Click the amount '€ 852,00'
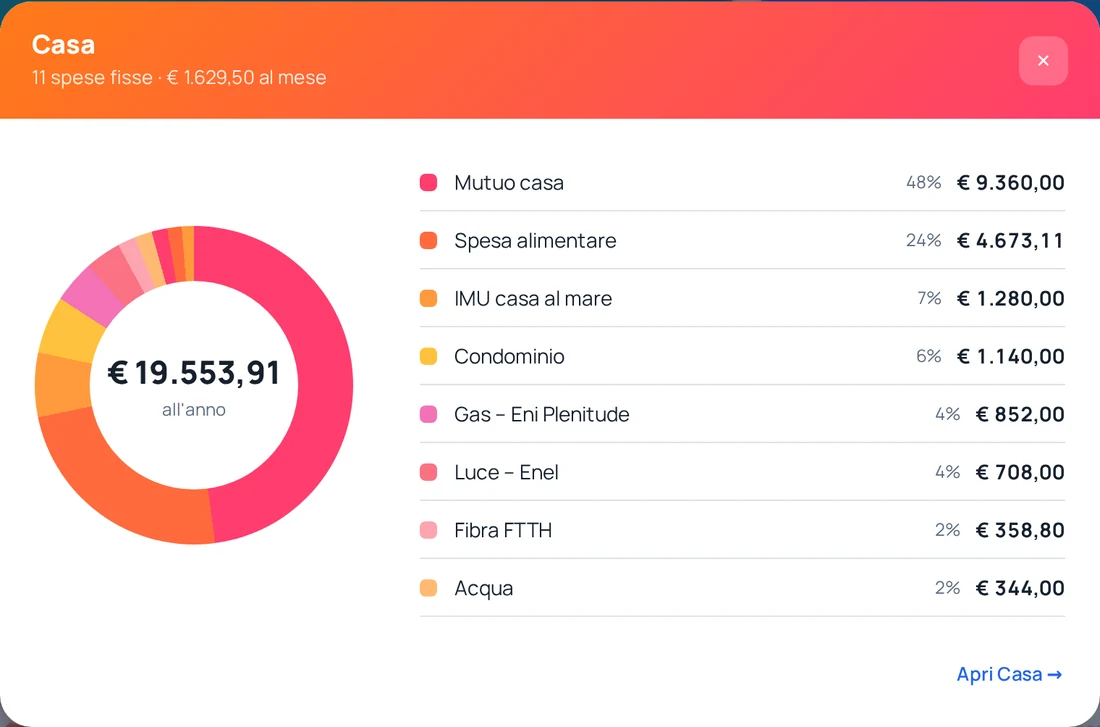The height and width of the screenshot is (727, 1100). tap(1020, 414)
